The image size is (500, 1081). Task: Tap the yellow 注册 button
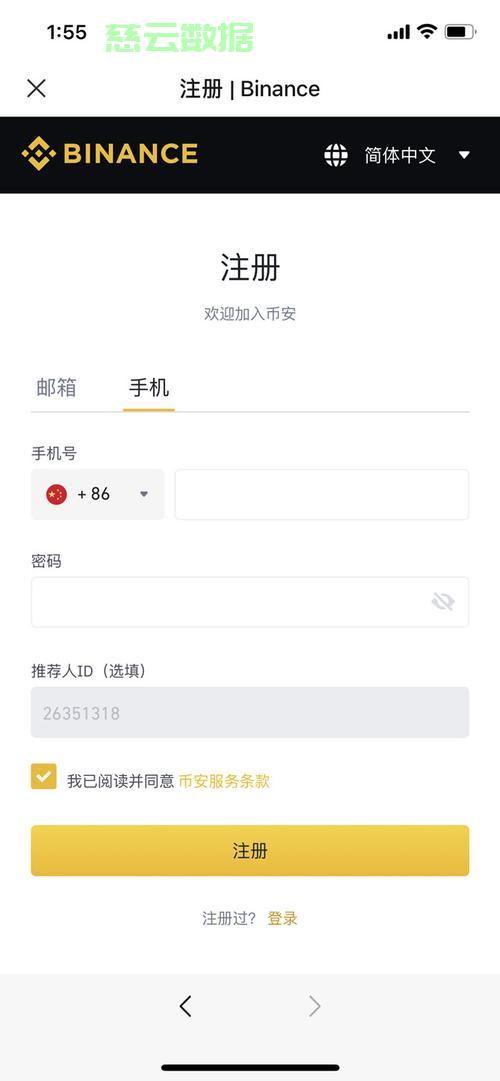(250, 851)
